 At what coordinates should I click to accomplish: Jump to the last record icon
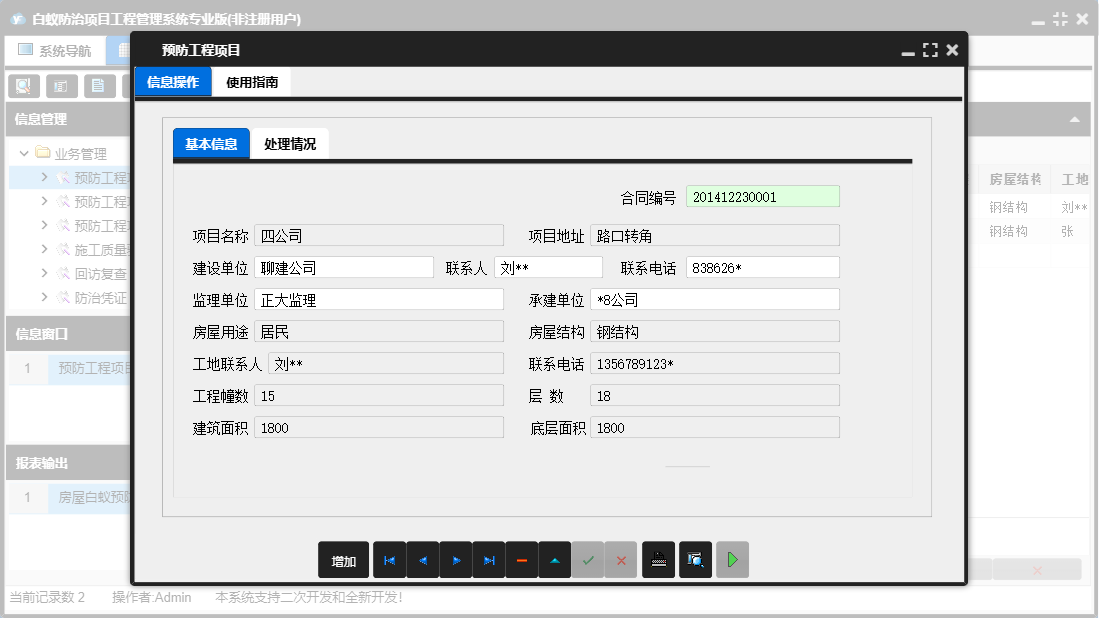(488, 560)
